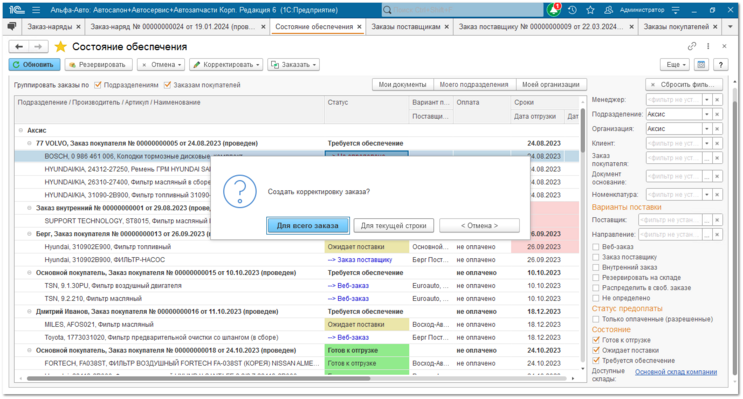Viewport: 743px width, 399px height.
Task: Copy link to form via chain icon
Action: [x=692, y=46]
